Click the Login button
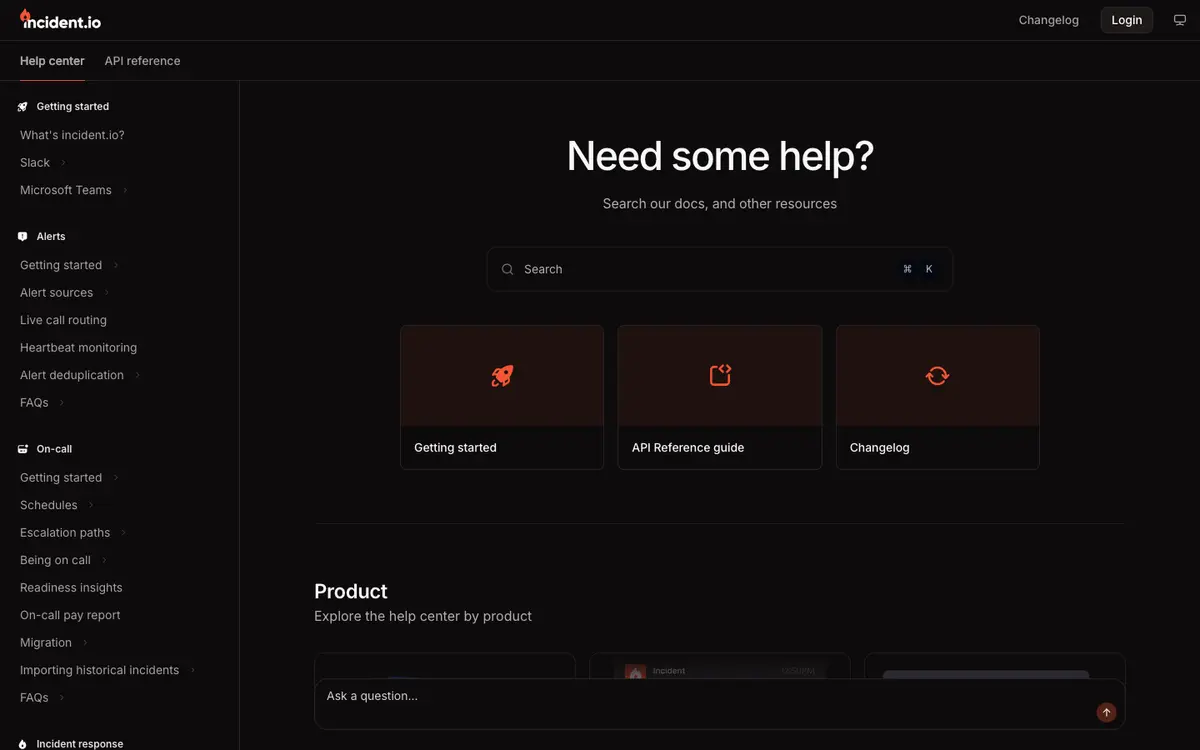This screenshot has width=1200, height=750. (x=1127, y=20)
